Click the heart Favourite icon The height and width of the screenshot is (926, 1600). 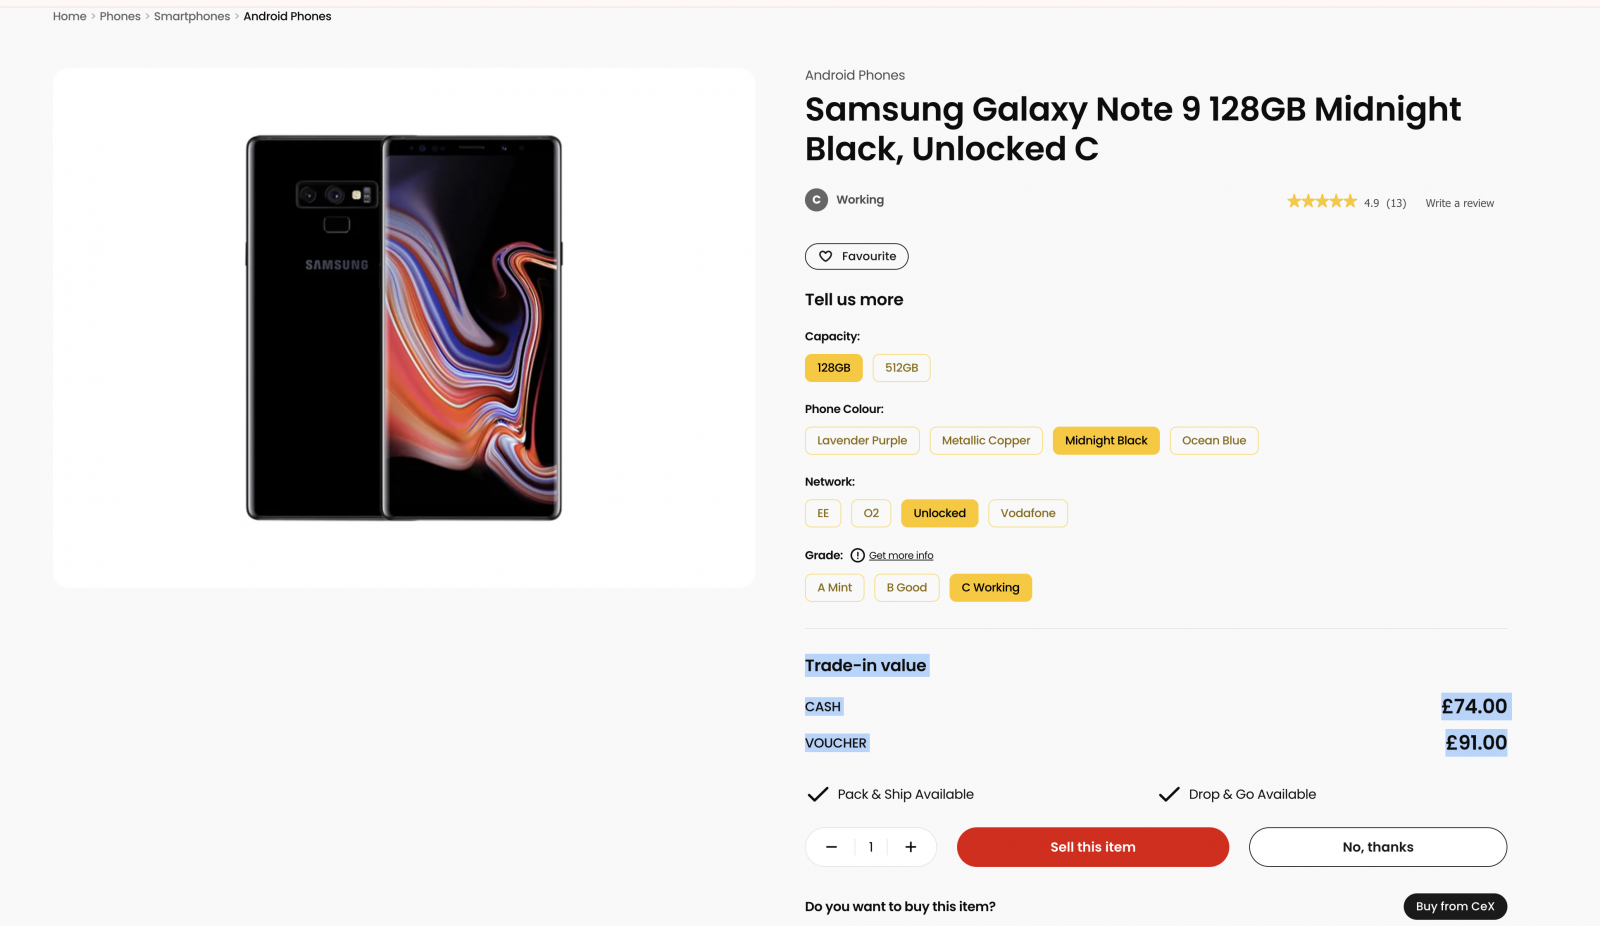[825, 257]
